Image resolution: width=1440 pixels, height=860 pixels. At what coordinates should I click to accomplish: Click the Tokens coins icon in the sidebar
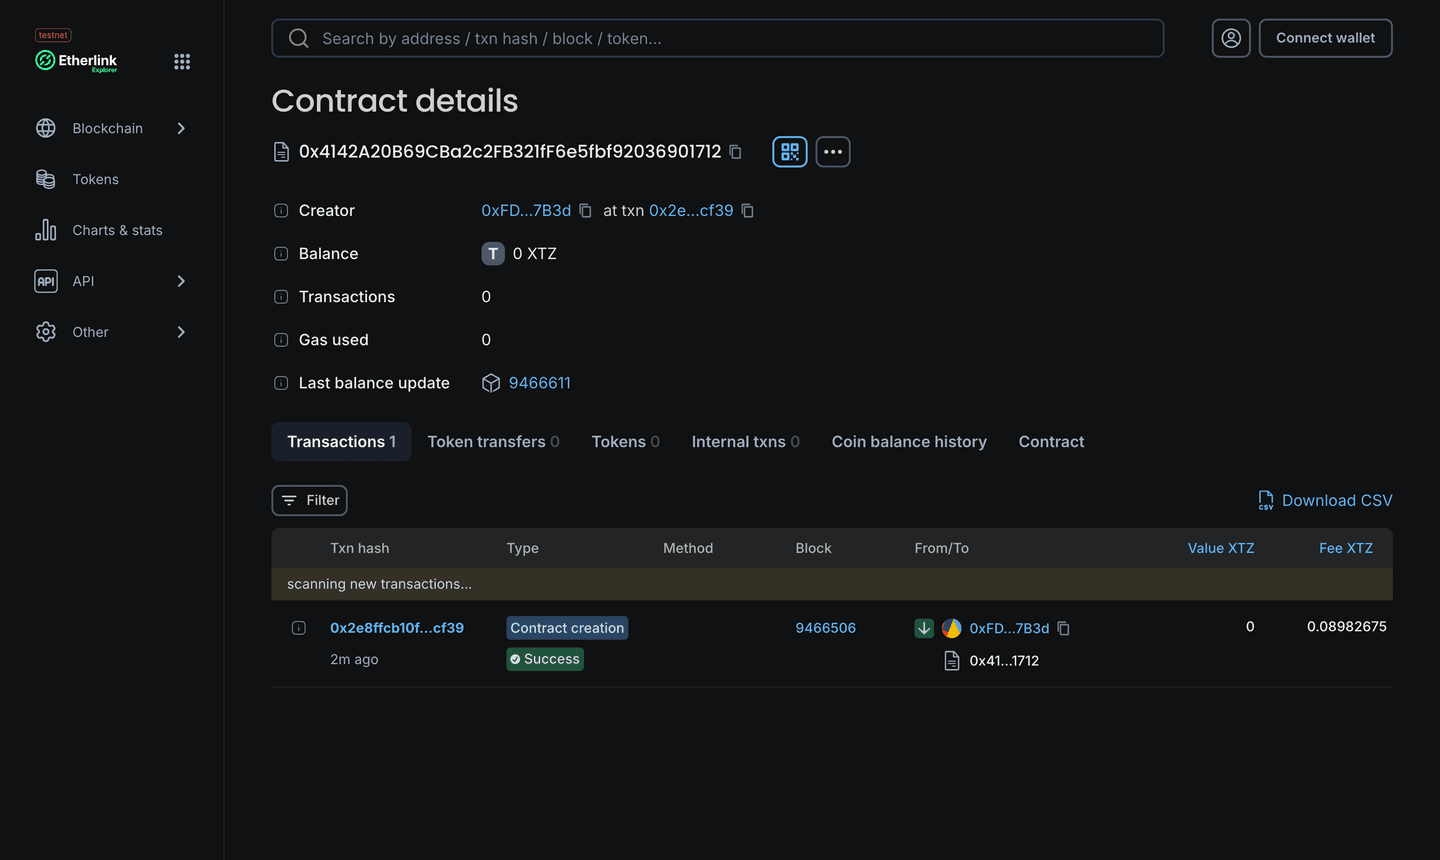pos(46,179)
